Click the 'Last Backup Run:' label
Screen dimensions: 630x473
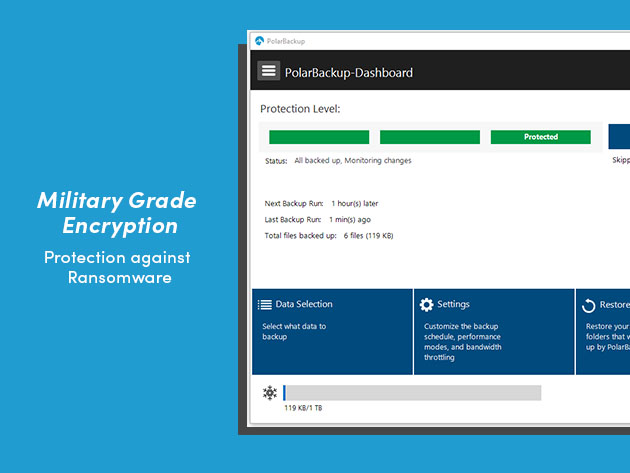click(x=292, y=219)
